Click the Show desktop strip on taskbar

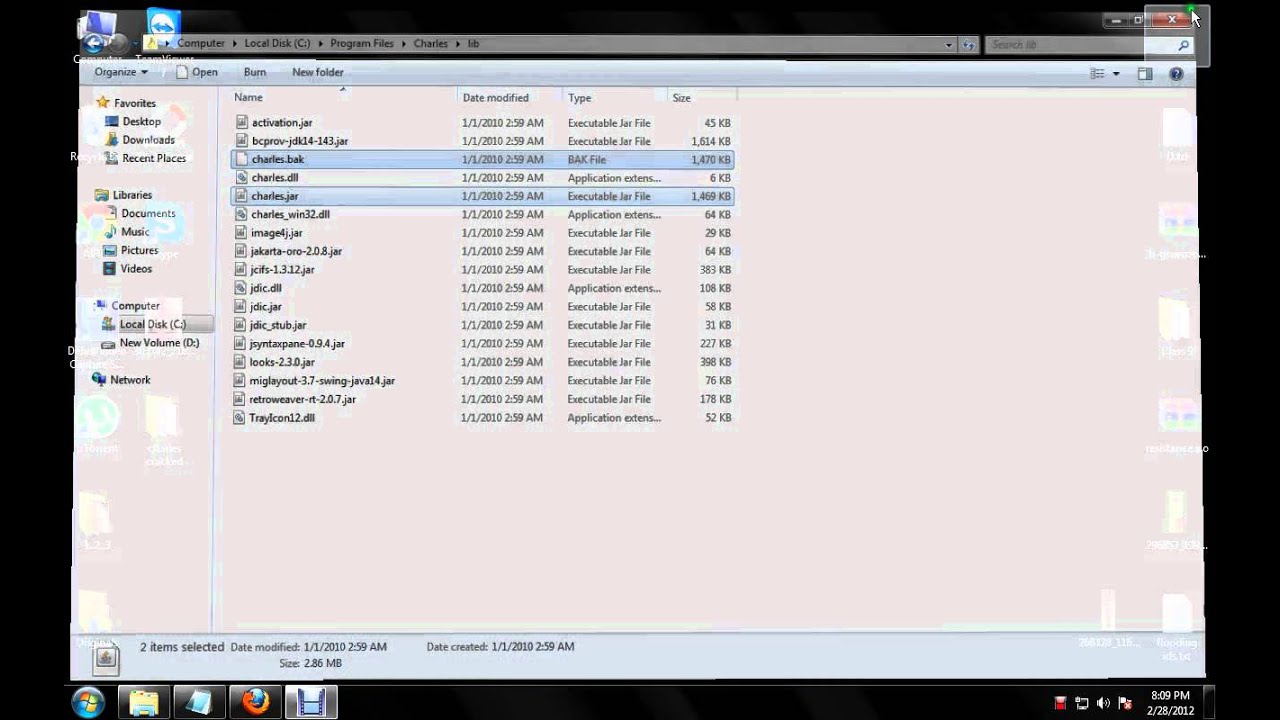[1208, 702]
